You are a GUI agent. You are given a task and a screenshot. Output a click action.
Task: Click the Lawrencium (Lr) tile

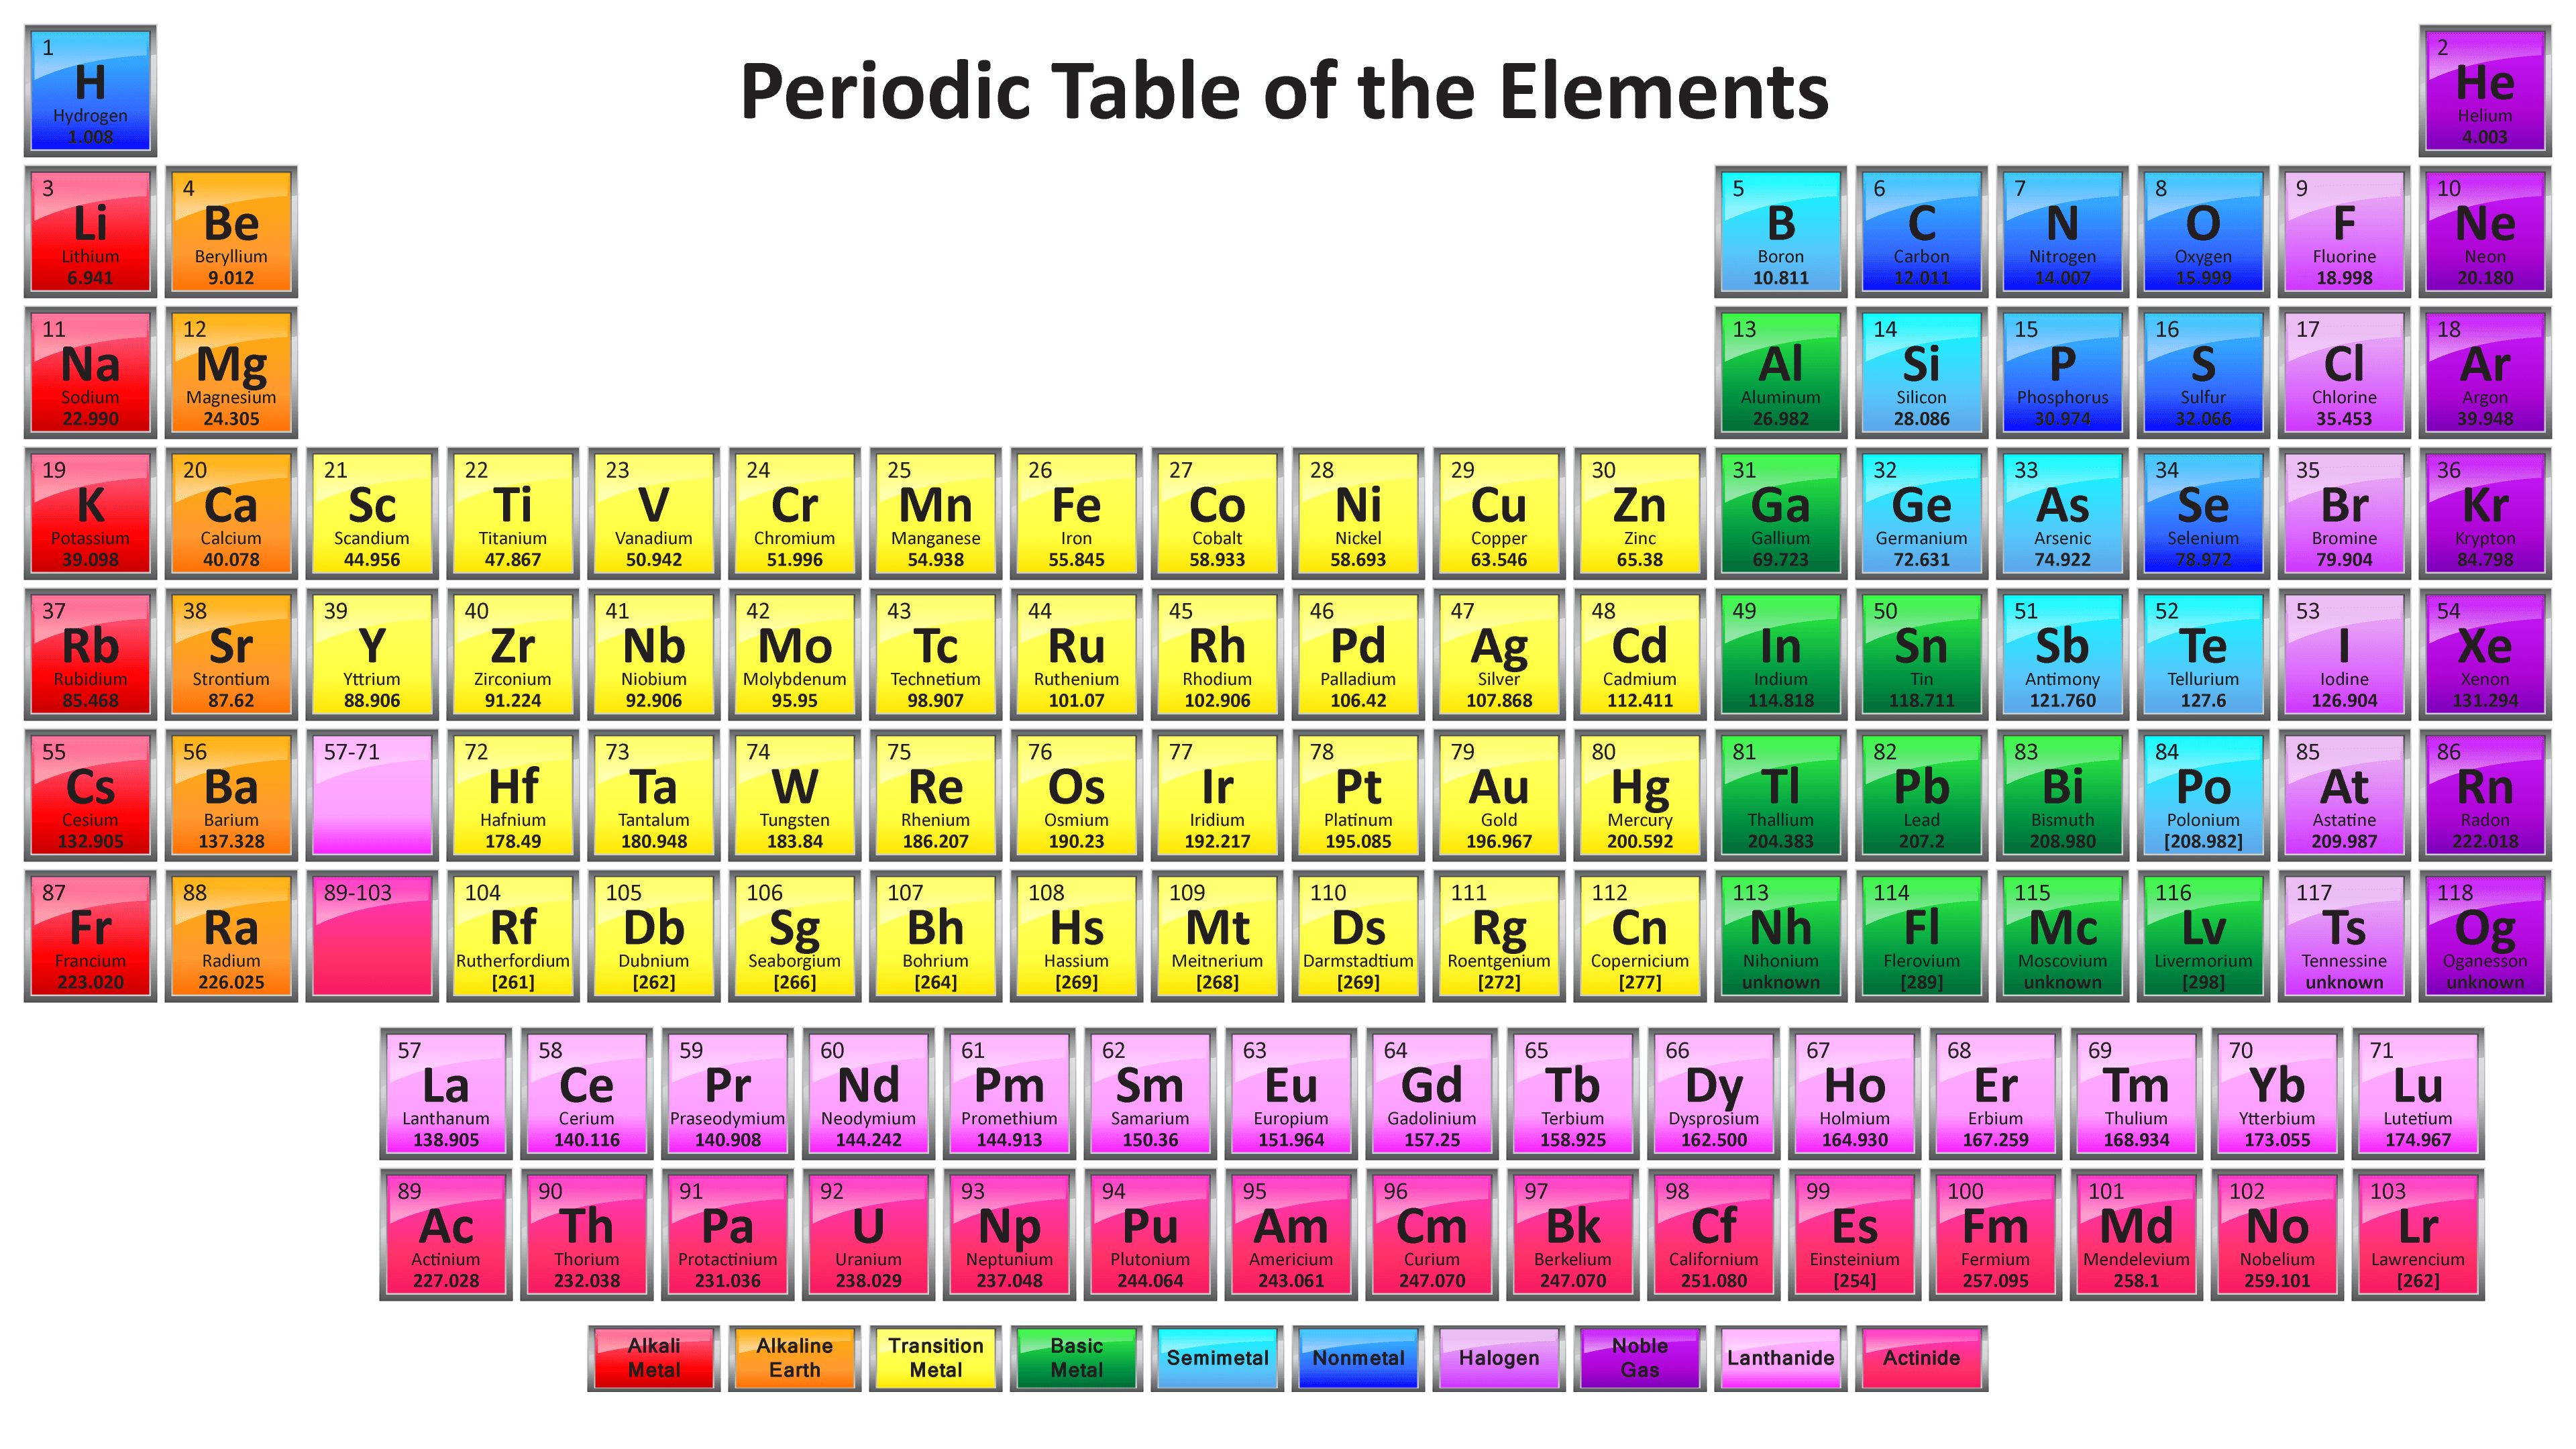pos(2418,1235)
